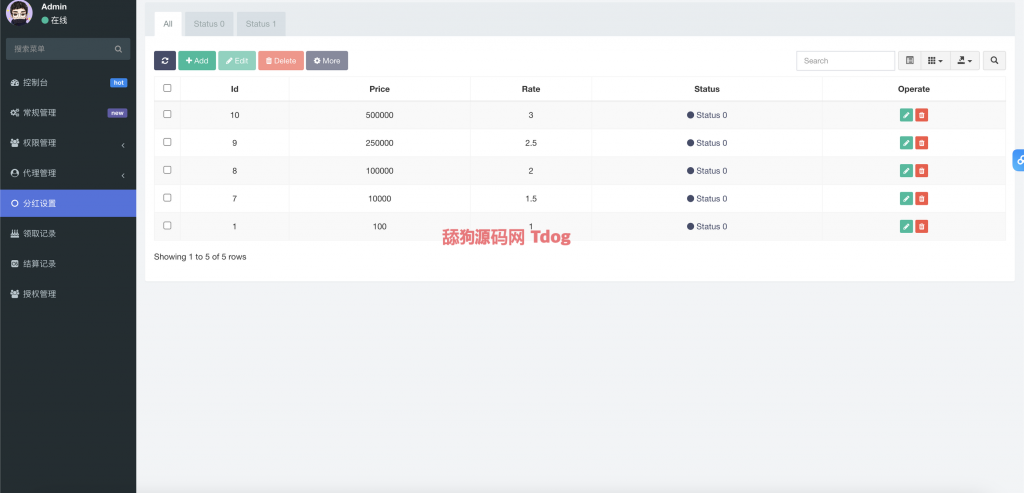The height and width of the screenshot is (493, 1024).
Task: Click the table Search input field
Action: pyautogui.click(x=845, y=61)
